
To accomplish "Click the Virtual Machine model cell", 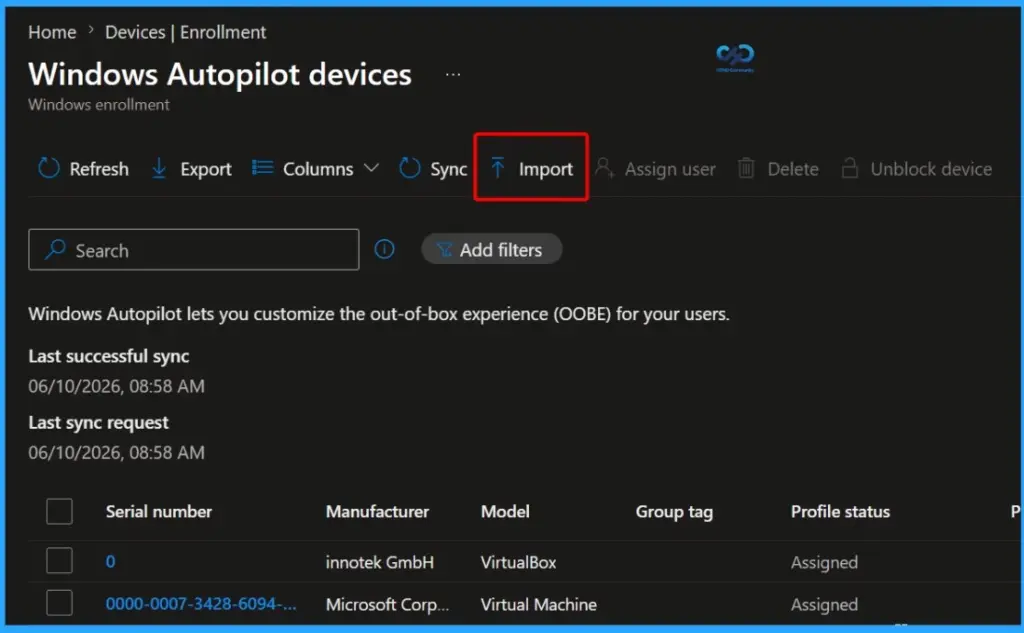I will pyautogui.click(x=539, y=604).
